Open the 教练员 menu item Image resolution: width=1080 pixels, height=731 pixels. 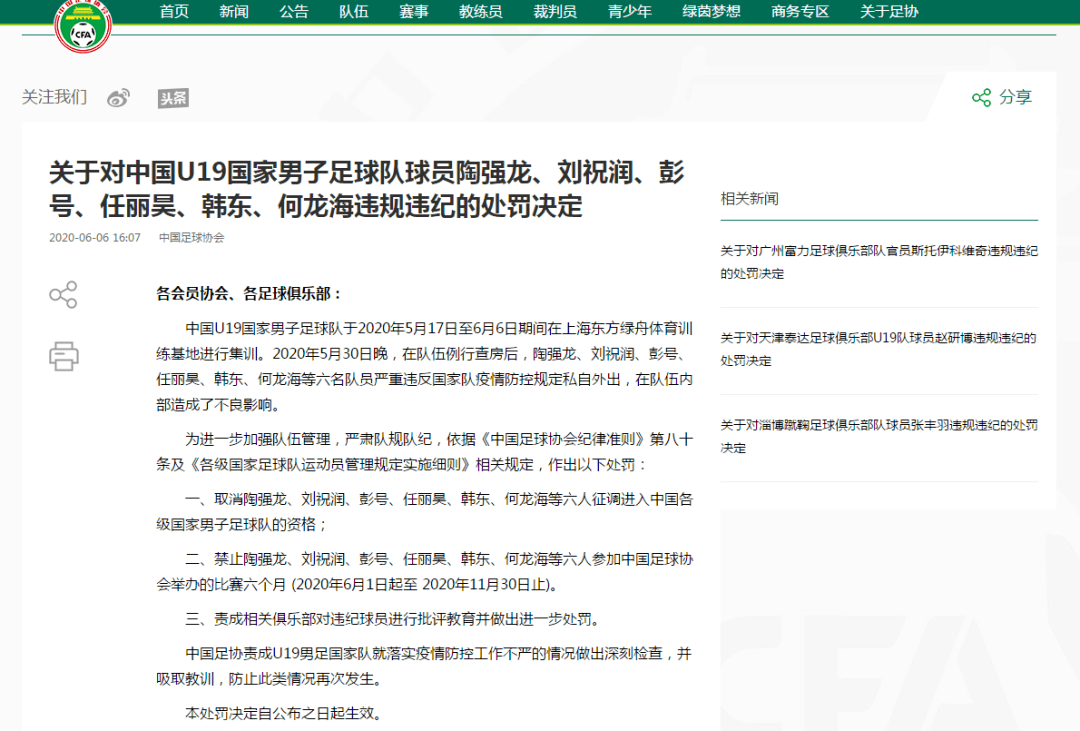481,11
